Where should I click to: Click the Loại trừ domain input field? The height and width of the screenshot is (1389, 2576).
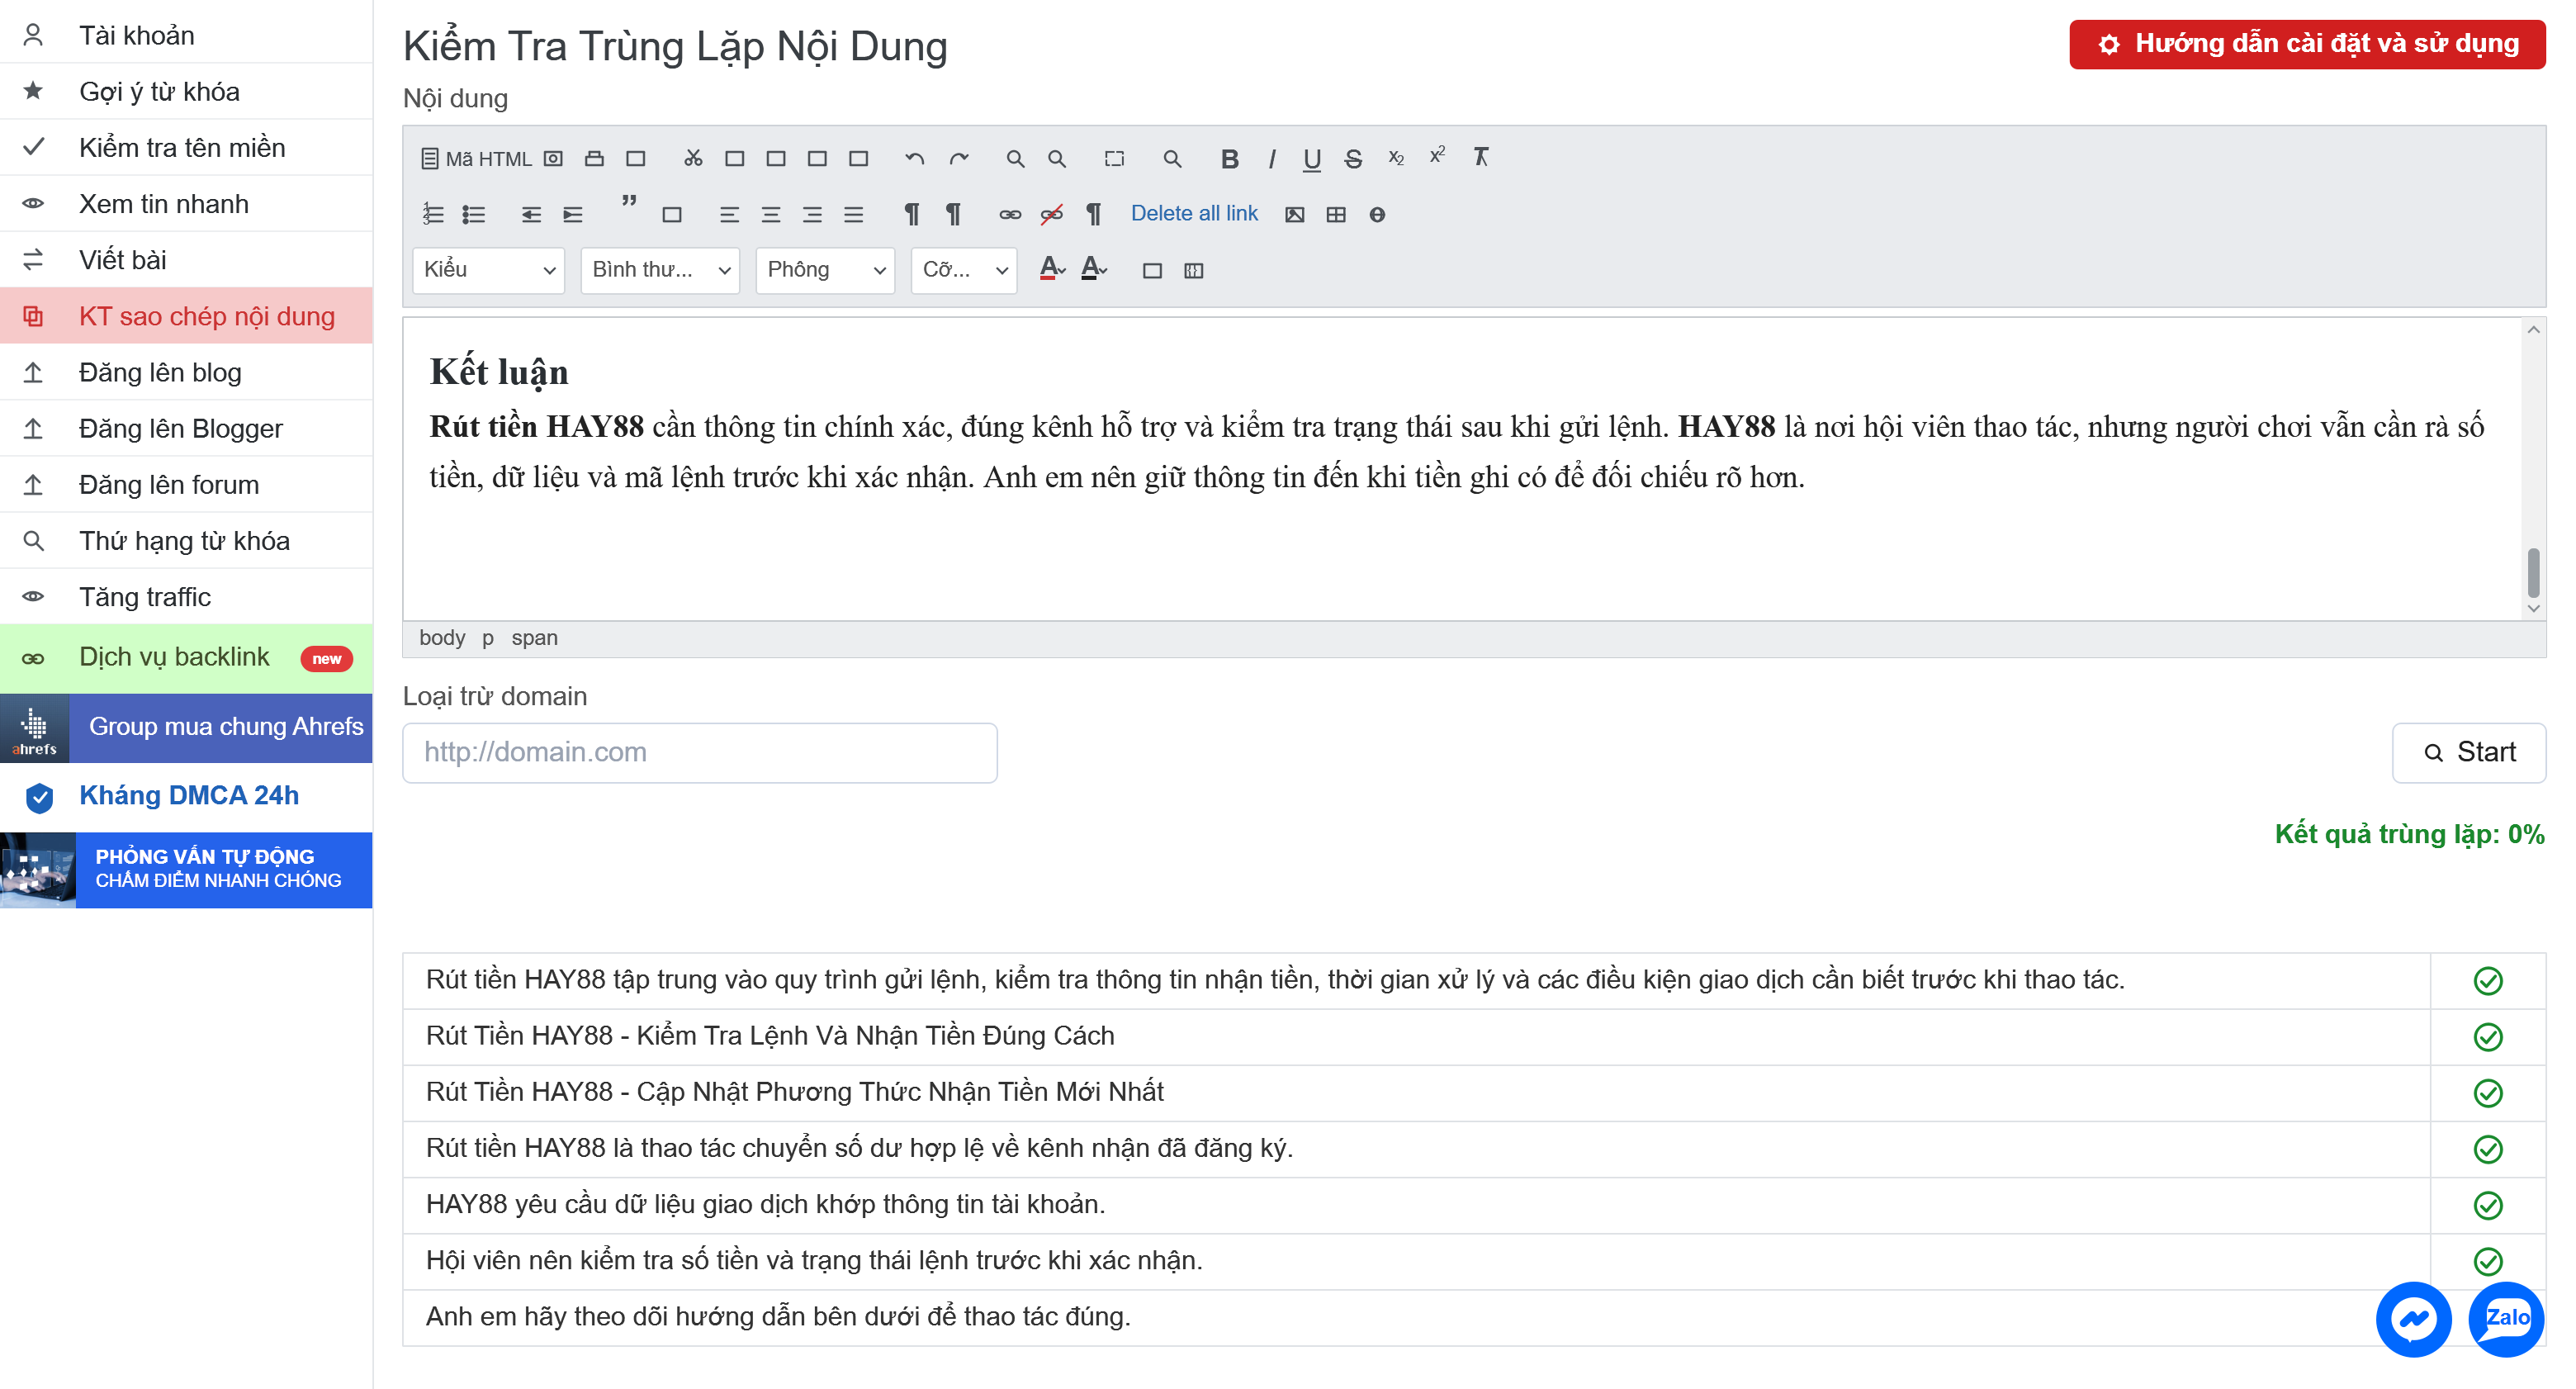pyautogui.click(x=700, y=752)
